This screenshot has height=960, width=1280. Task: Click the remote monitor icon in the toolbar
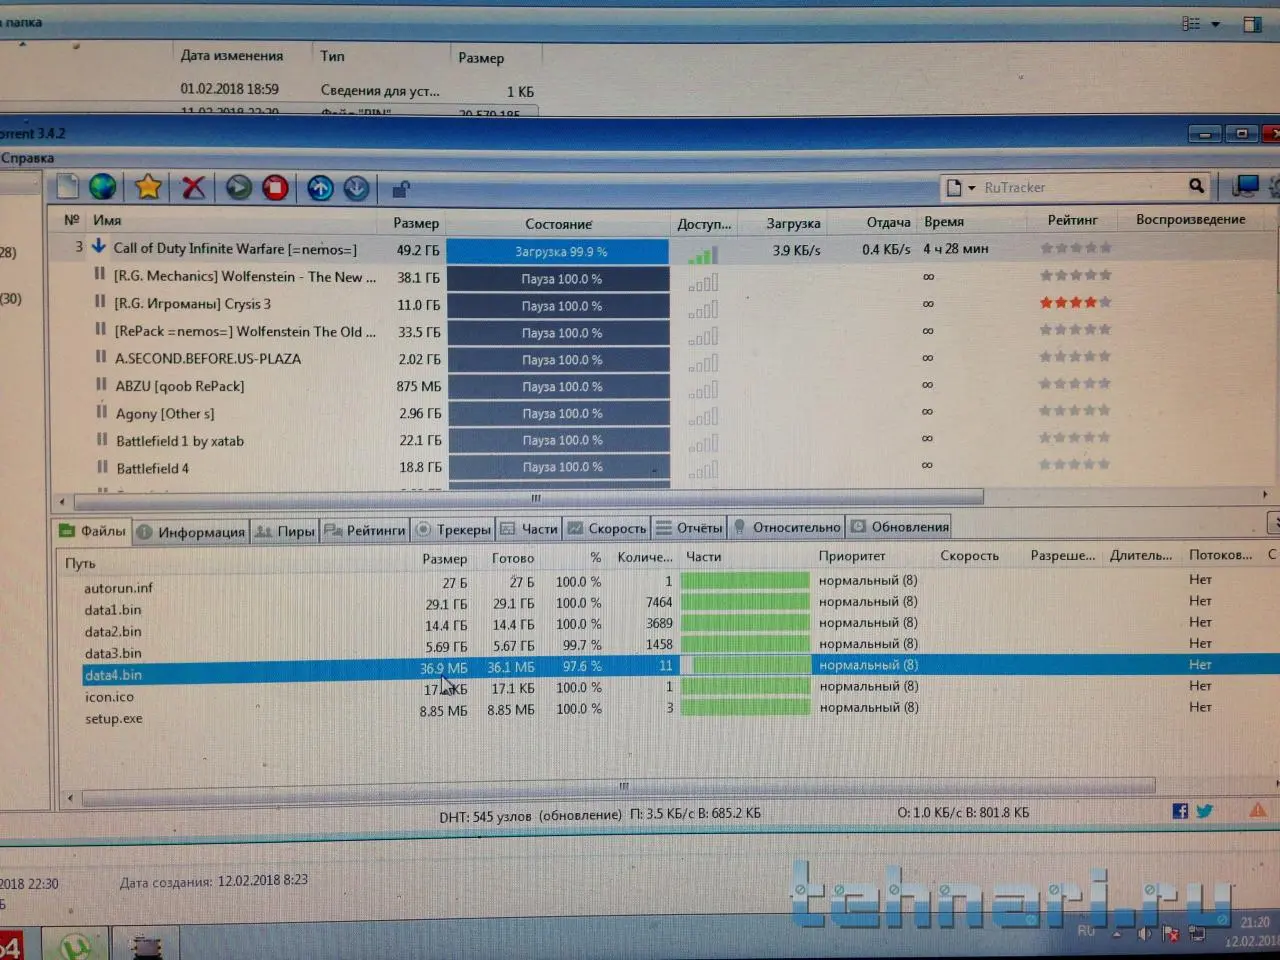coord(1245,187)
